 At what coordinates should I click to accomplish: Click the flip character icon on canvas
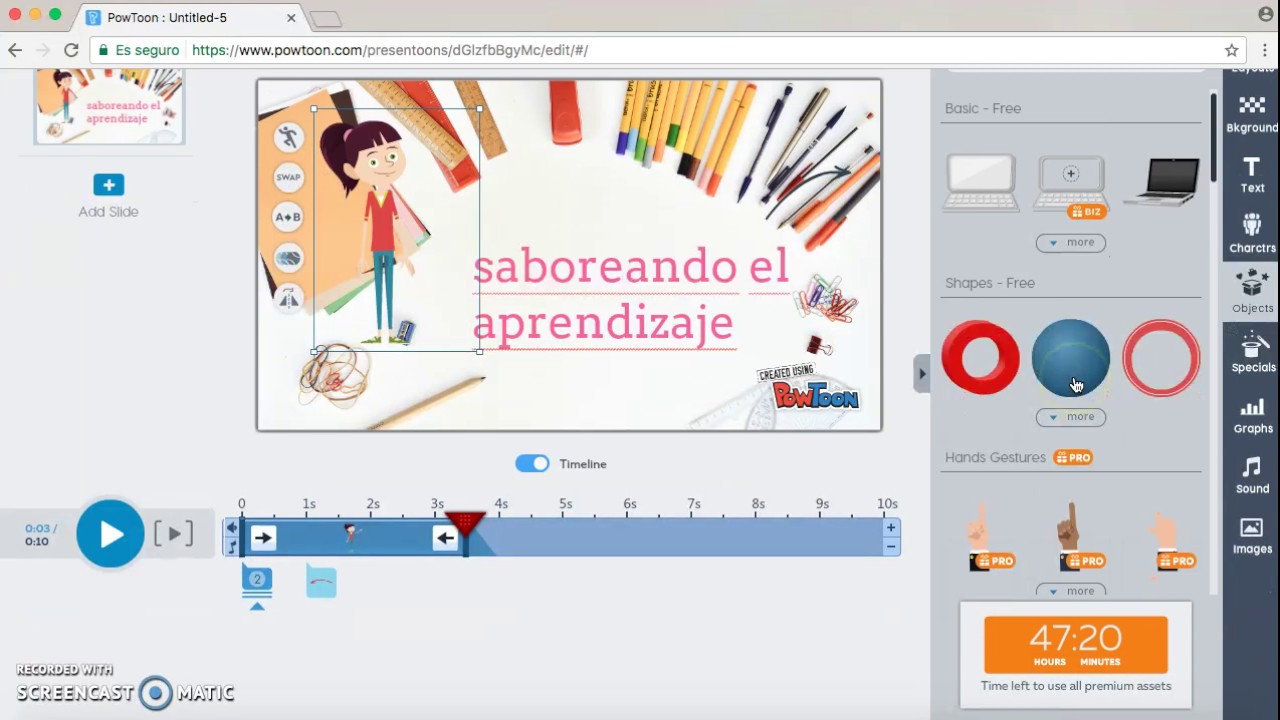pos(288,298)
